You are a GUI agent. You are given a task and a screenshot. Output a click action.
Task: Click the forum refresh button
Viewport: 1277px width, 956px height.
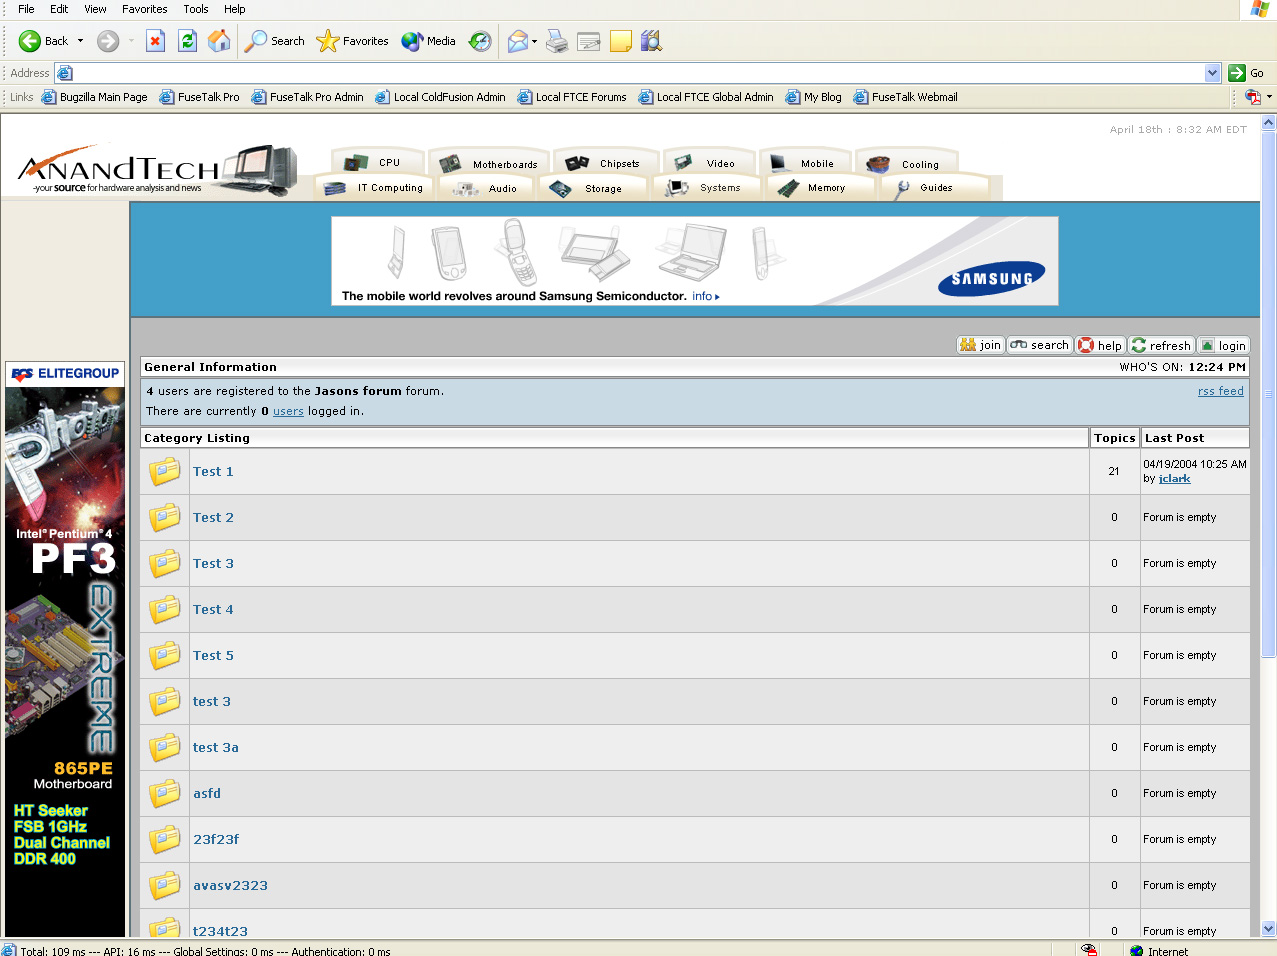point(1162,345)
